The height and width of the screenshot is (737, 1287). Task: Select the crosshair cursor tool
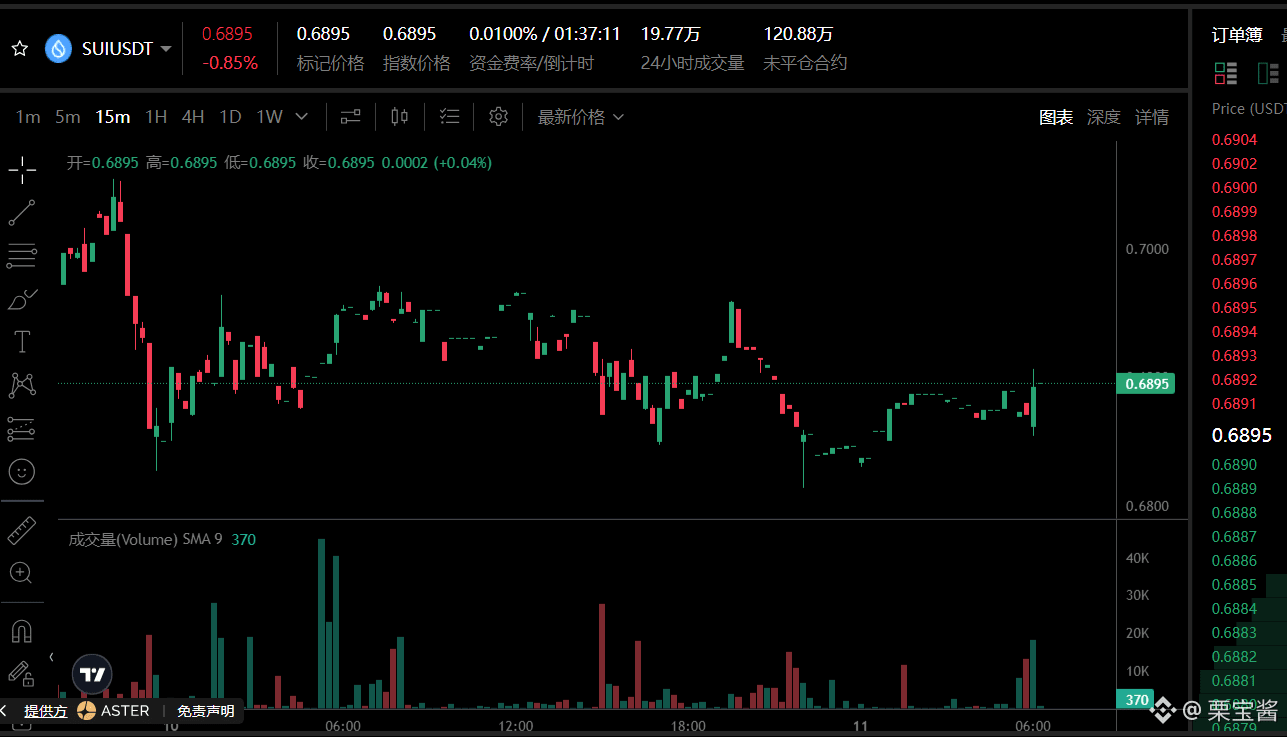[22, 170]
